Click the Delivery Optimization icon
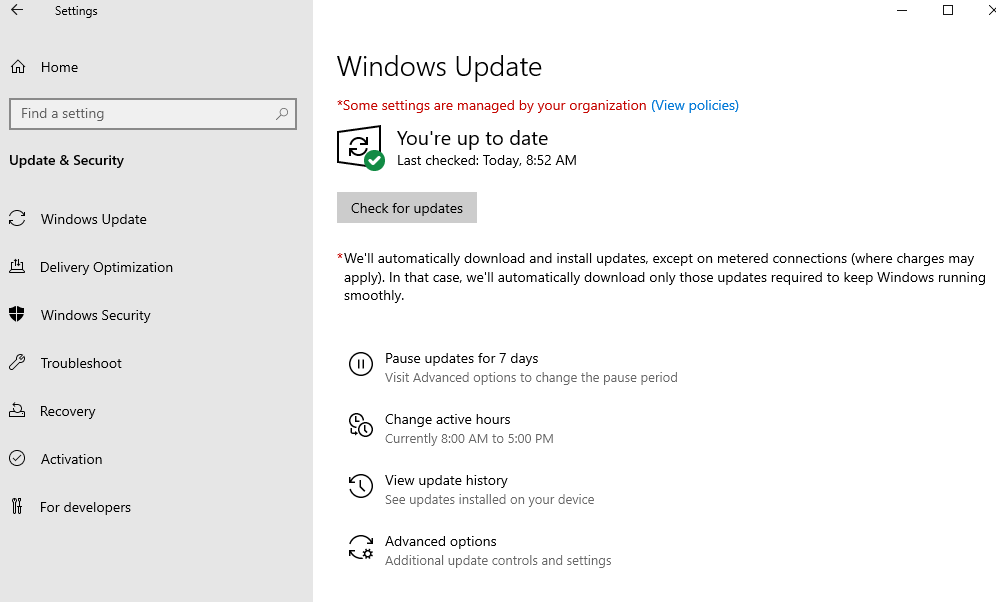 (17, 267)
